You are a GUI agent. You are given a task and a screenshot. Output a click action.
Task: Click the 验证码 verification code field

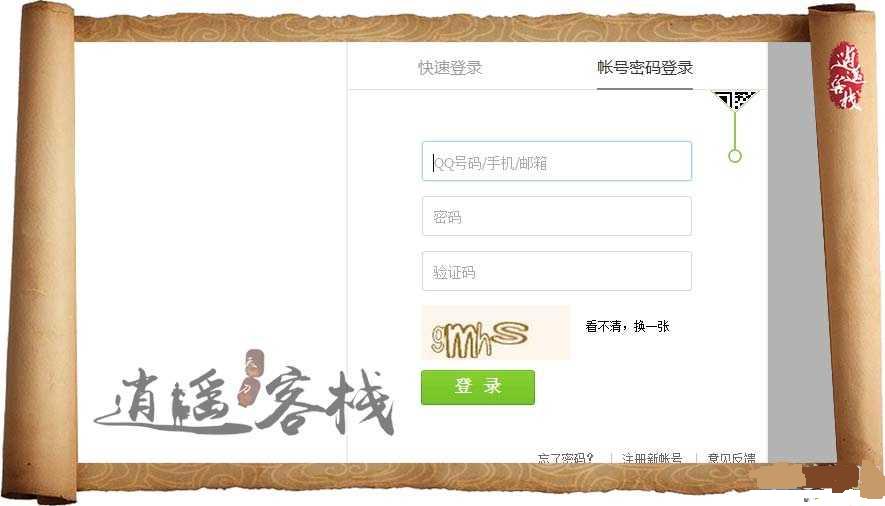pyautogui.click(x=557, y=271)
